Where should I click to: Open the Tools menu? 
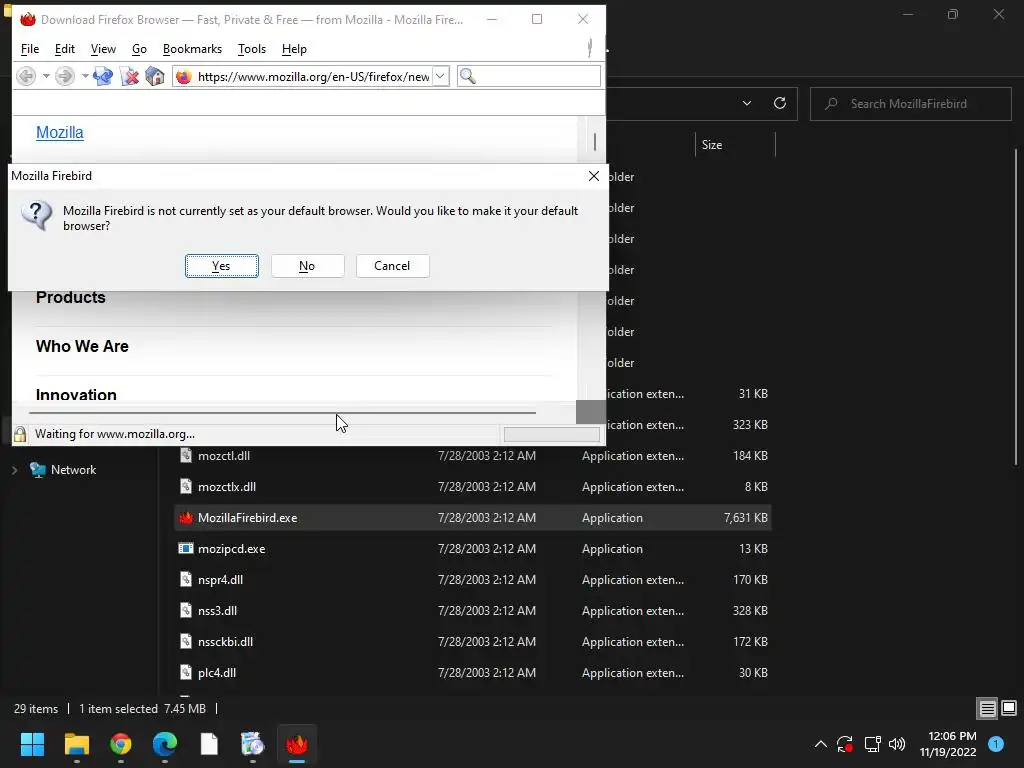pyautogui.click(x=252, y=49)
